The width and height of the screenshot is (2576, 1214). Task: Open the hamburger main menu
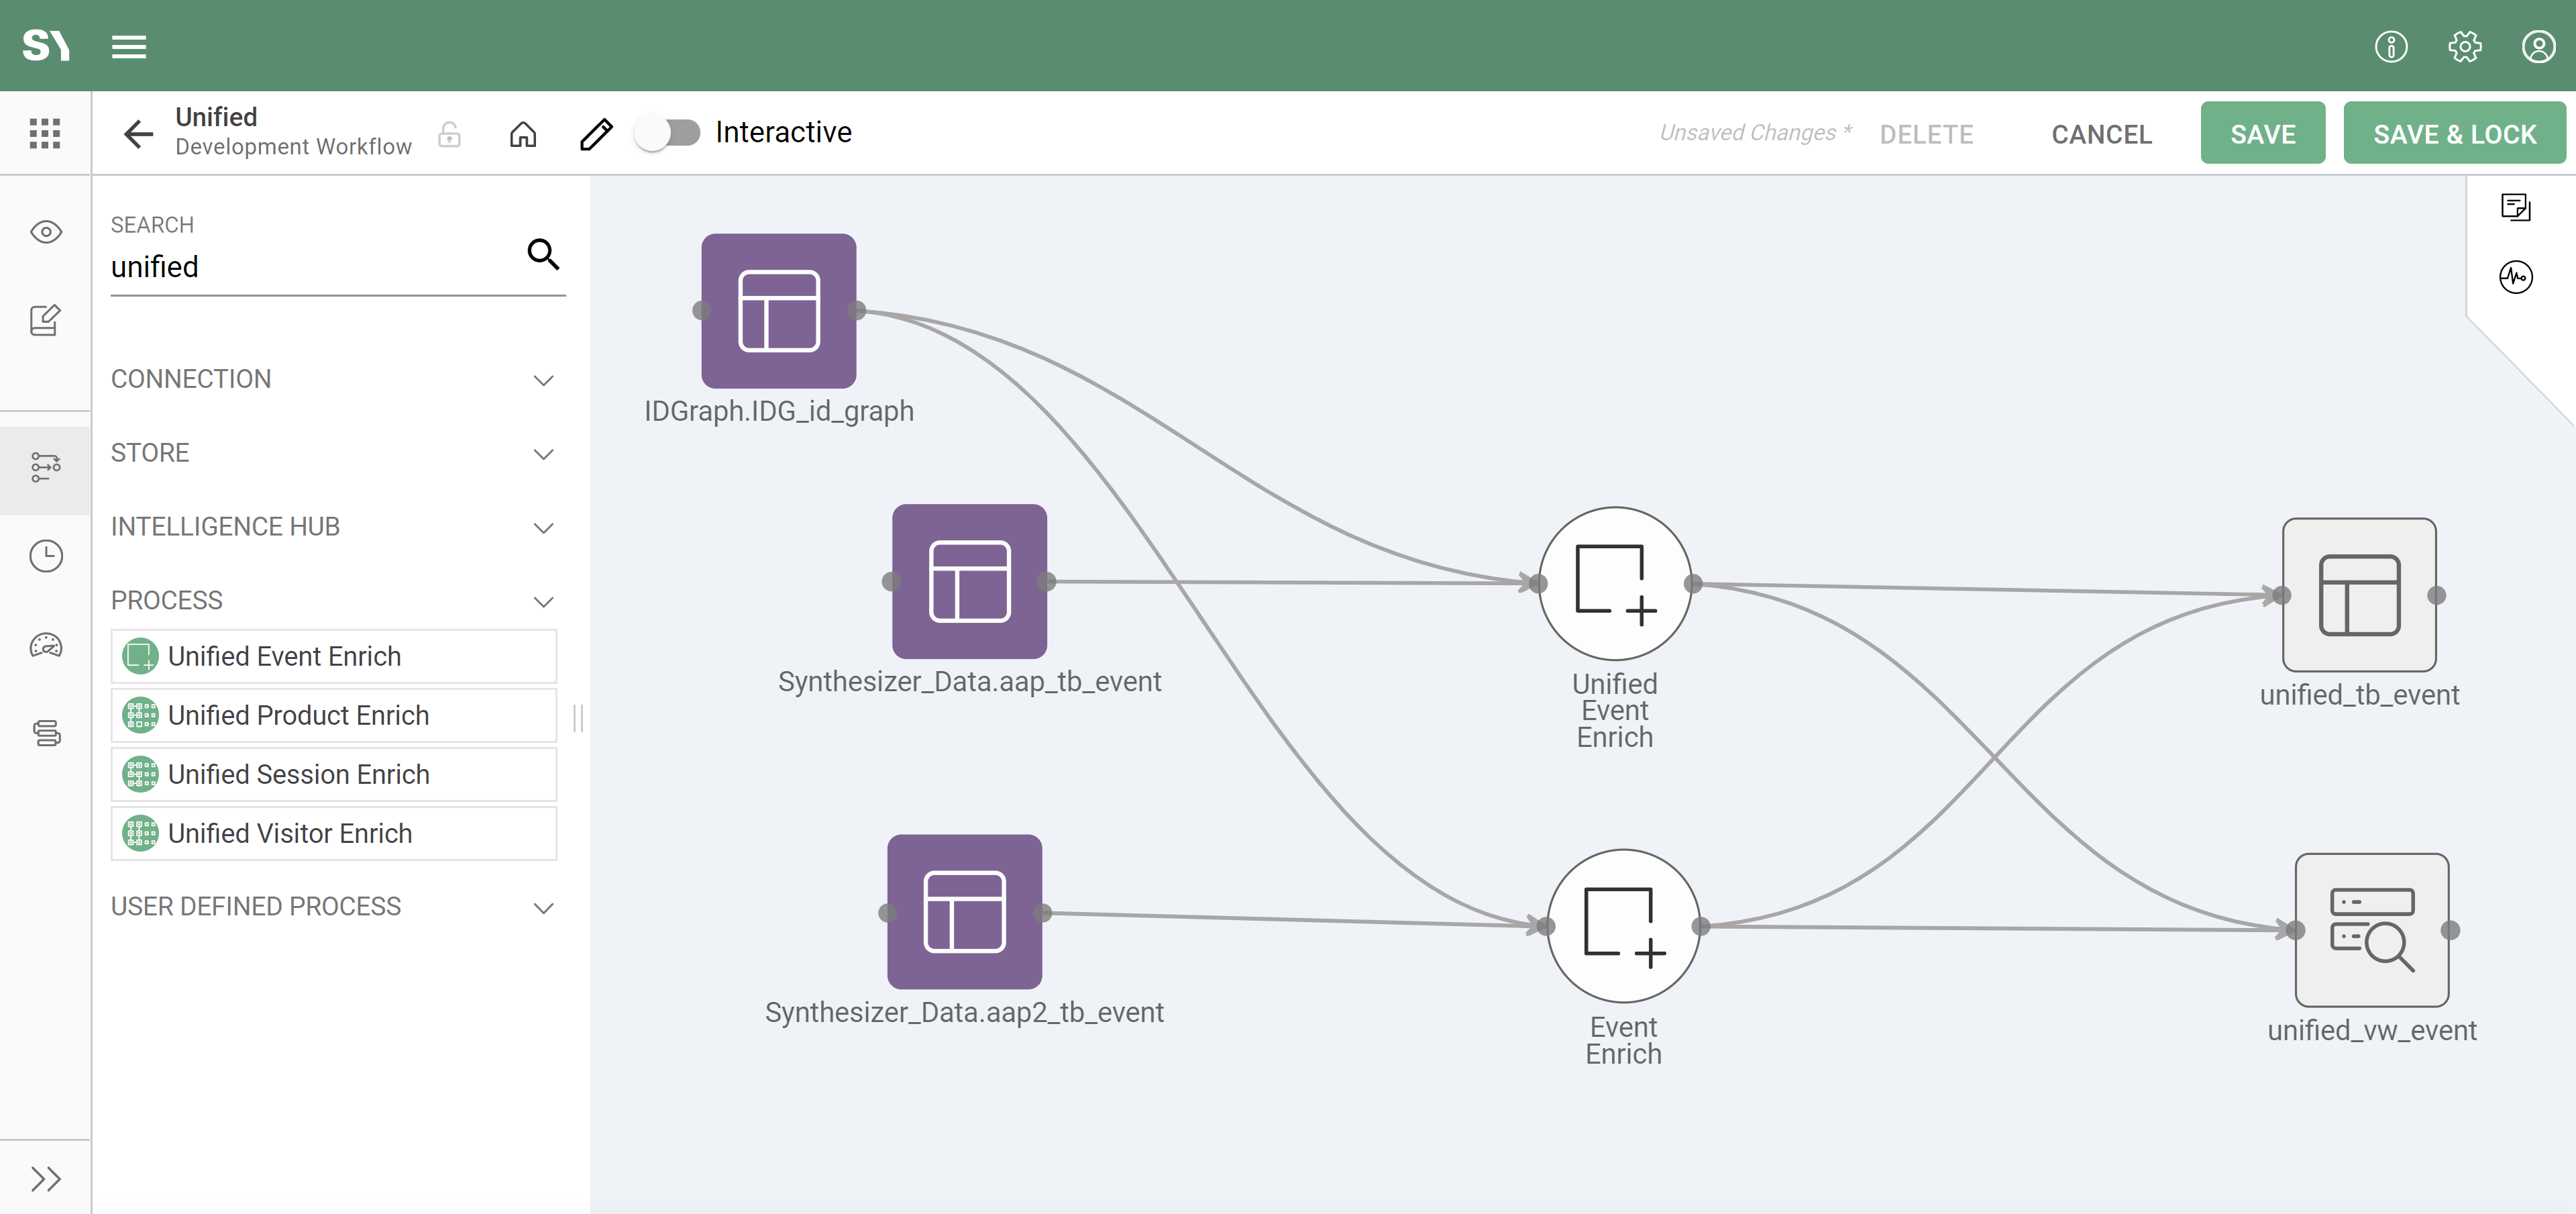click(129, 46)
